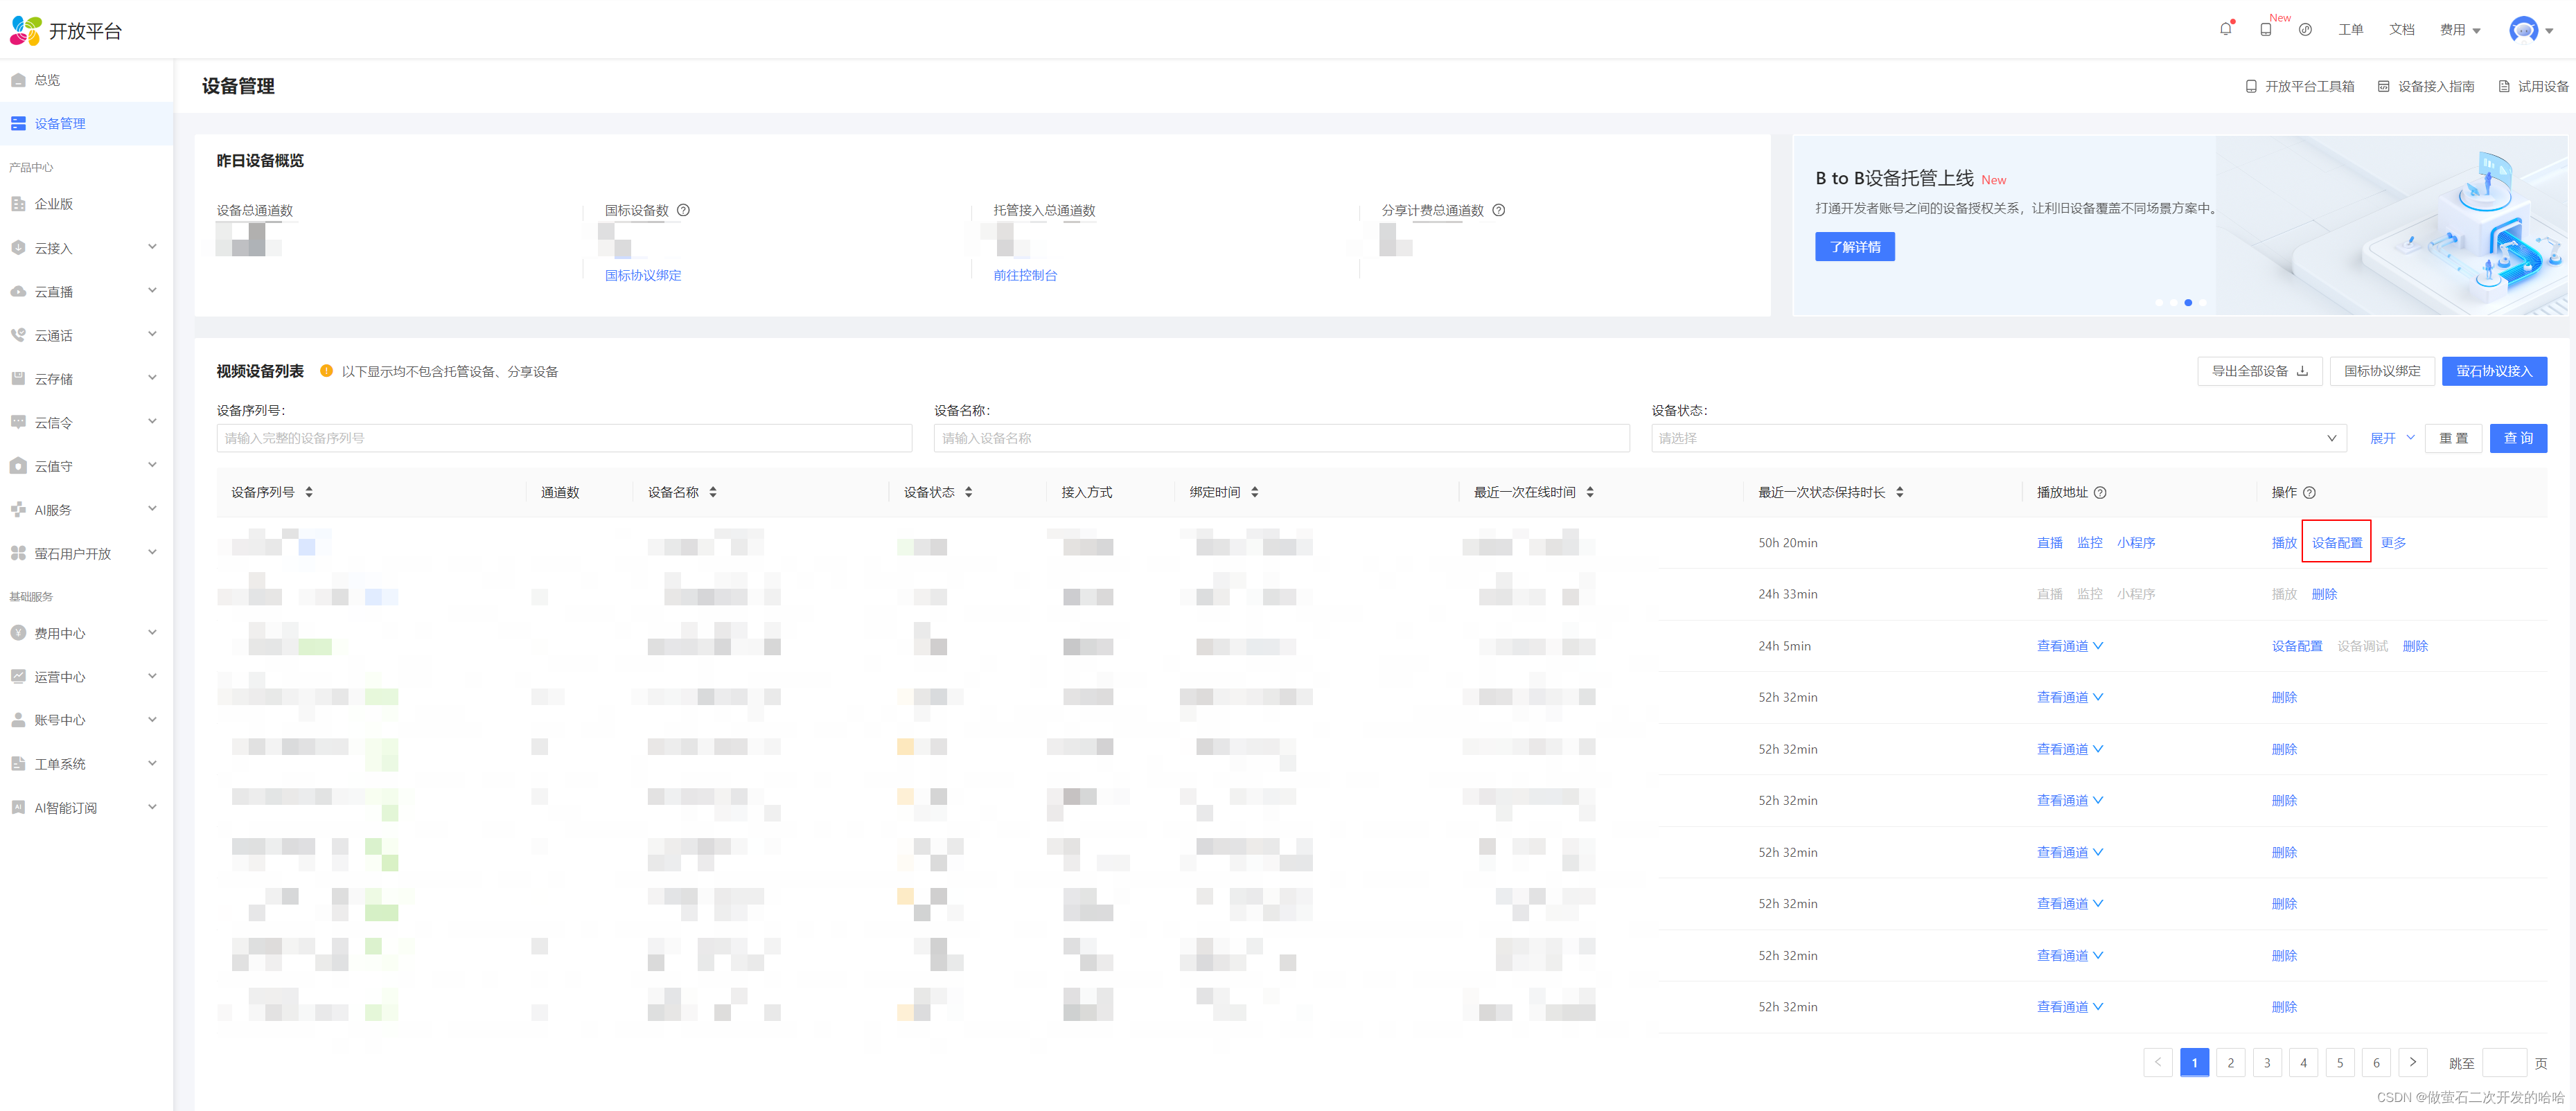2576x1111 pixels.
Task: Sort table by 设备状态 column
Action: (x=968, y=492)
